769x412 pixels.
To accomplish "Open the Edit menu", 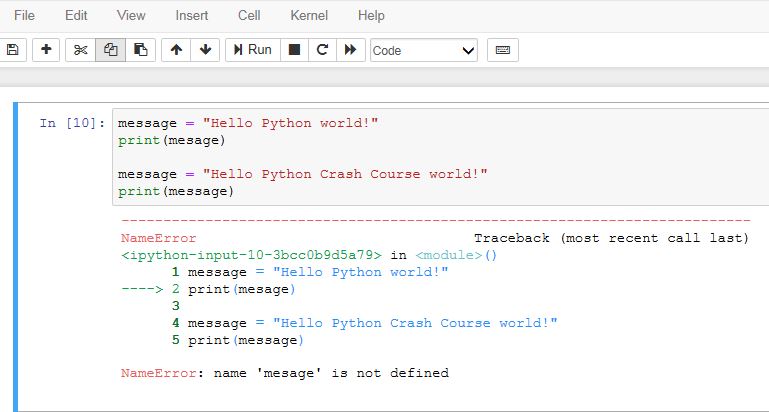I will 76,15.
